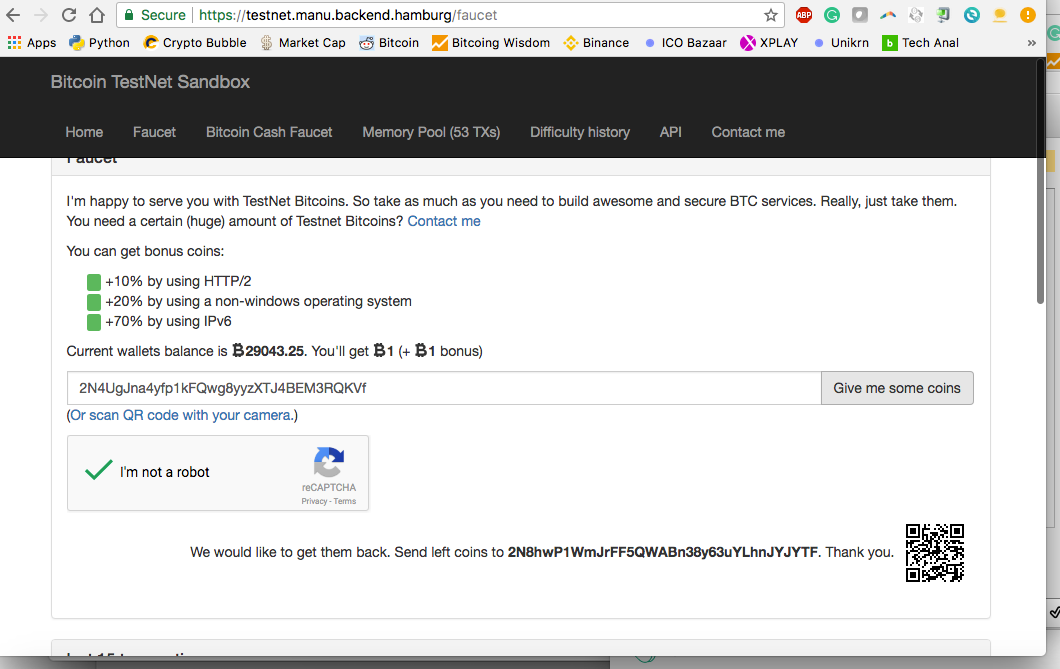The width and height of the screenshot is (1060, 669).
Task: Click the wallet address input field
Action: (x=444, y=388)
